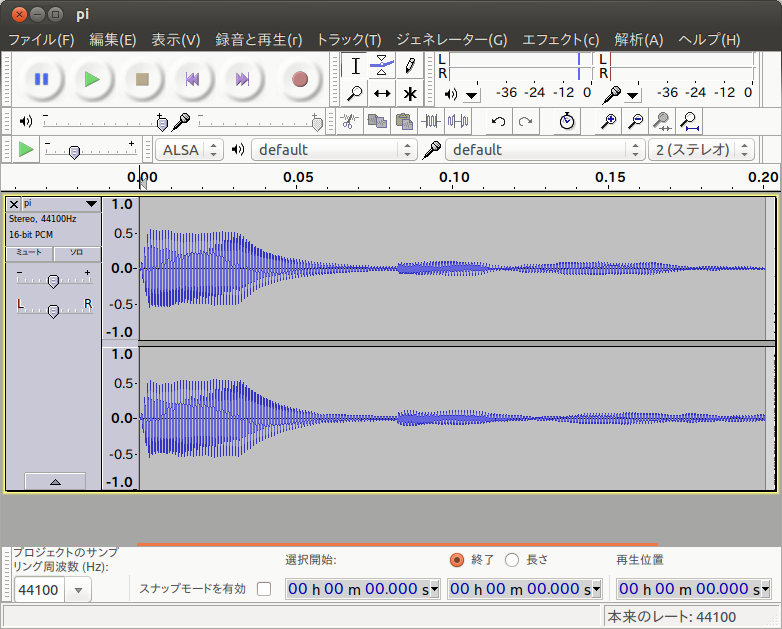
Task: Click the Record button
Action: [x=299, y=79]
